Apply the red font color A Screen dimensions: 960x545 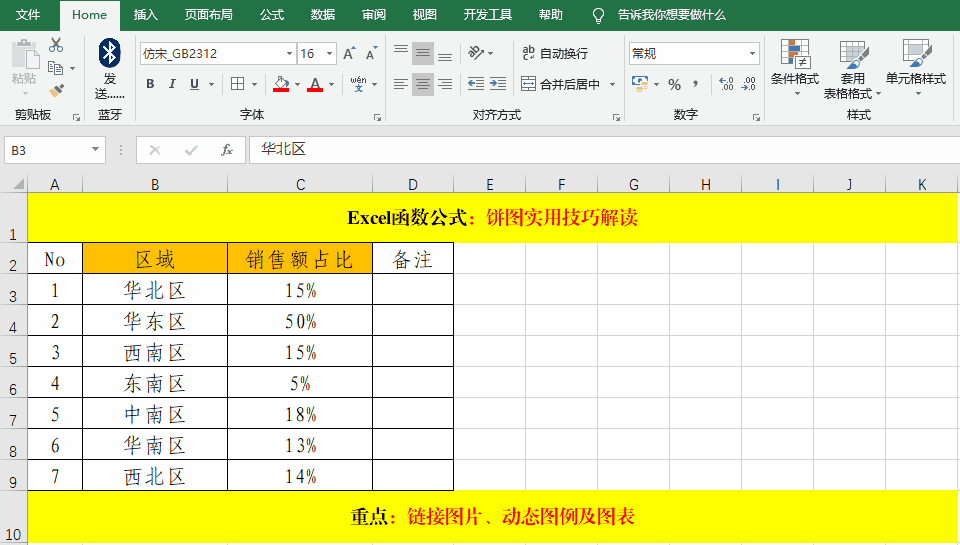(315, 84)
